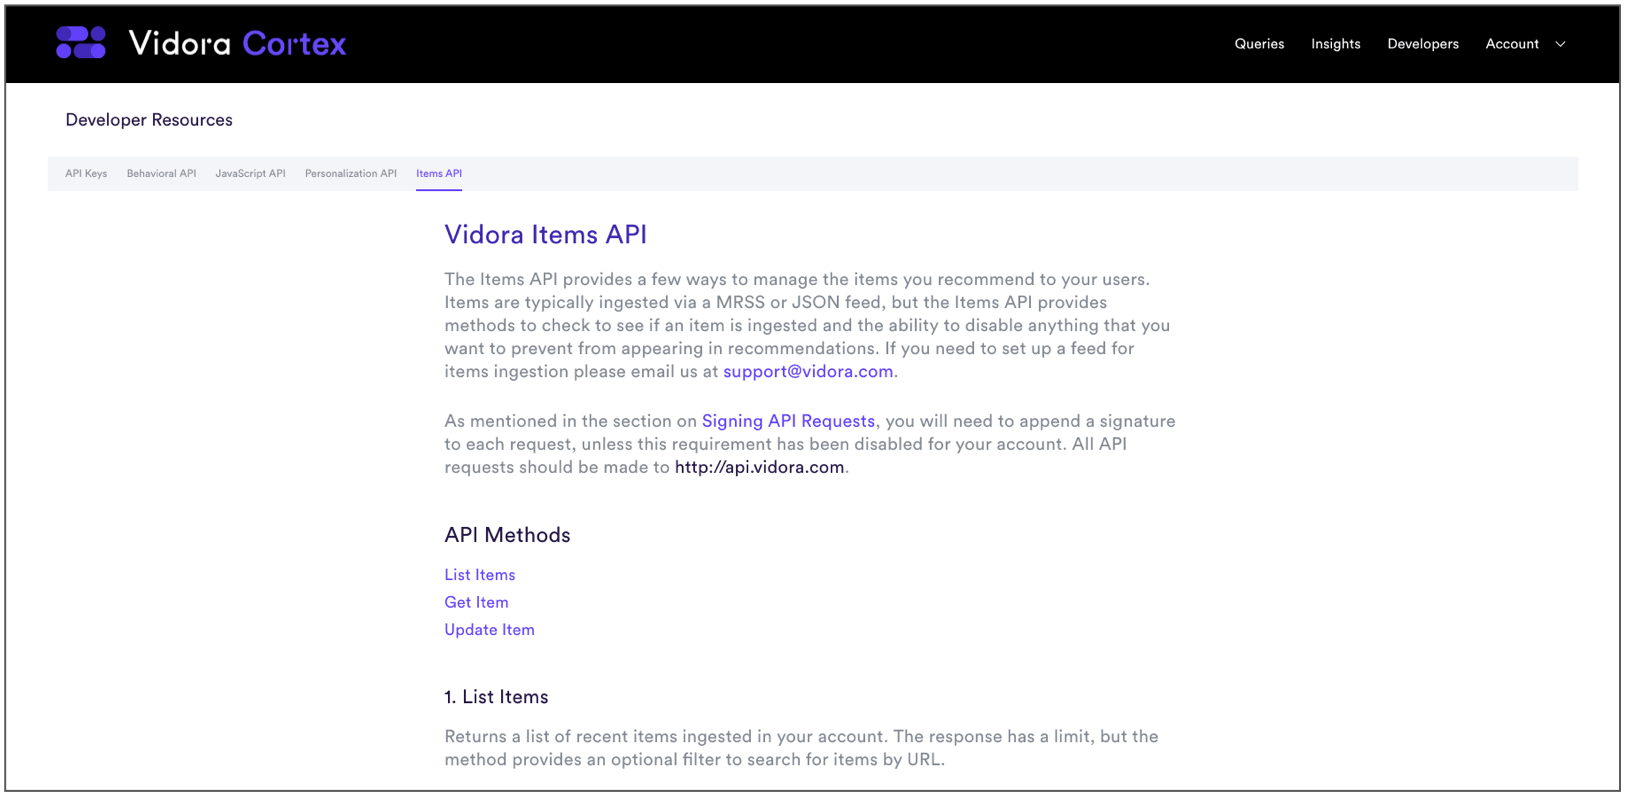Click the Vidora Cortex wordmark text
Screen dimensions: 1625x797
pyautogui.click(x=237, y=43)
